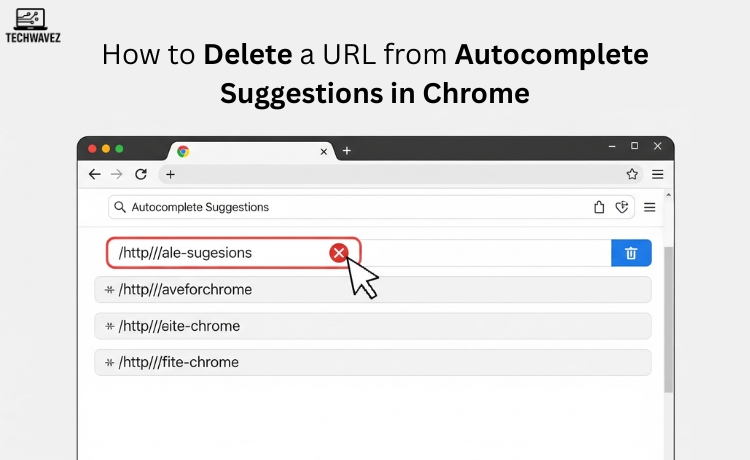
Task: Click the share icon in search bar
Action: (x=599, y=207)
